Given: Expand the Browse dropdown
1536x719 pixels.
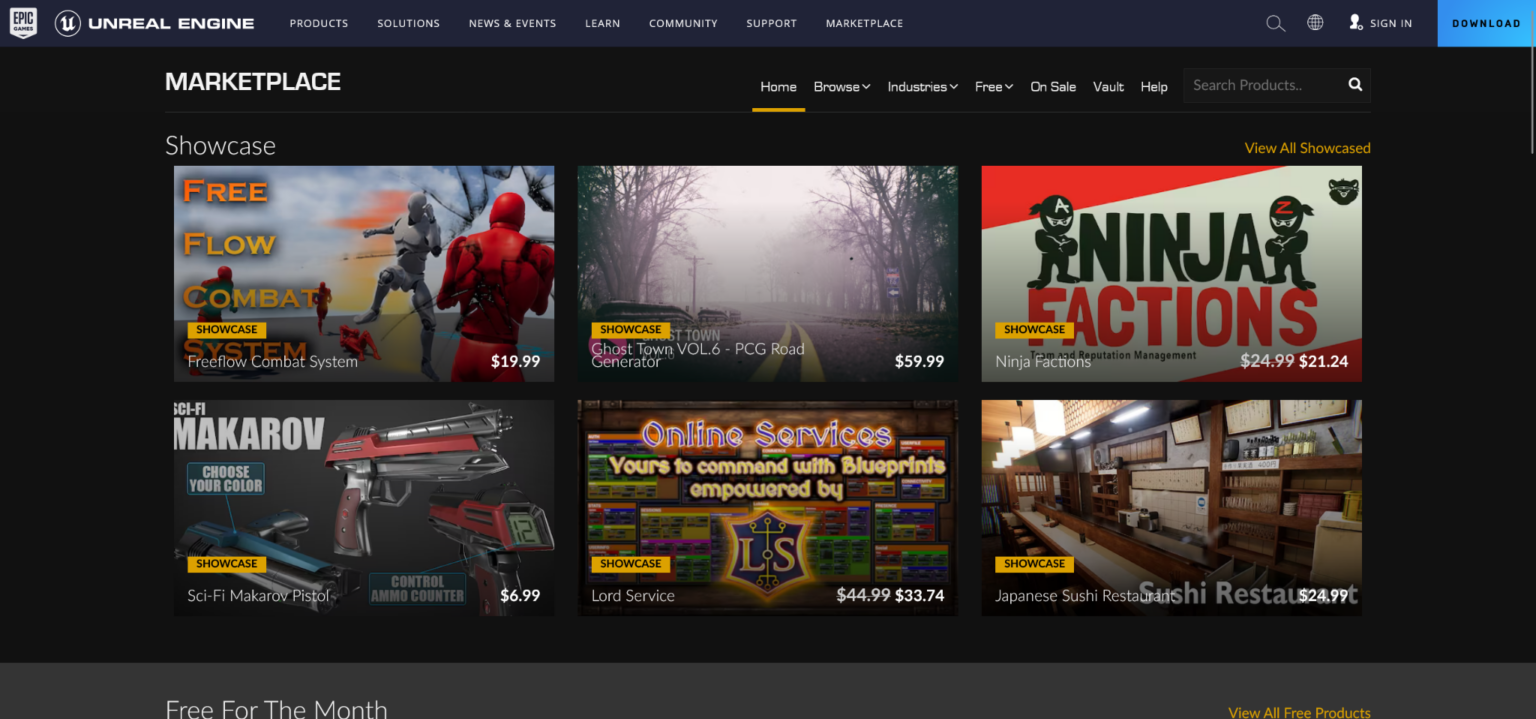Looking at the screenshot, I should click(x=841, y=87).
